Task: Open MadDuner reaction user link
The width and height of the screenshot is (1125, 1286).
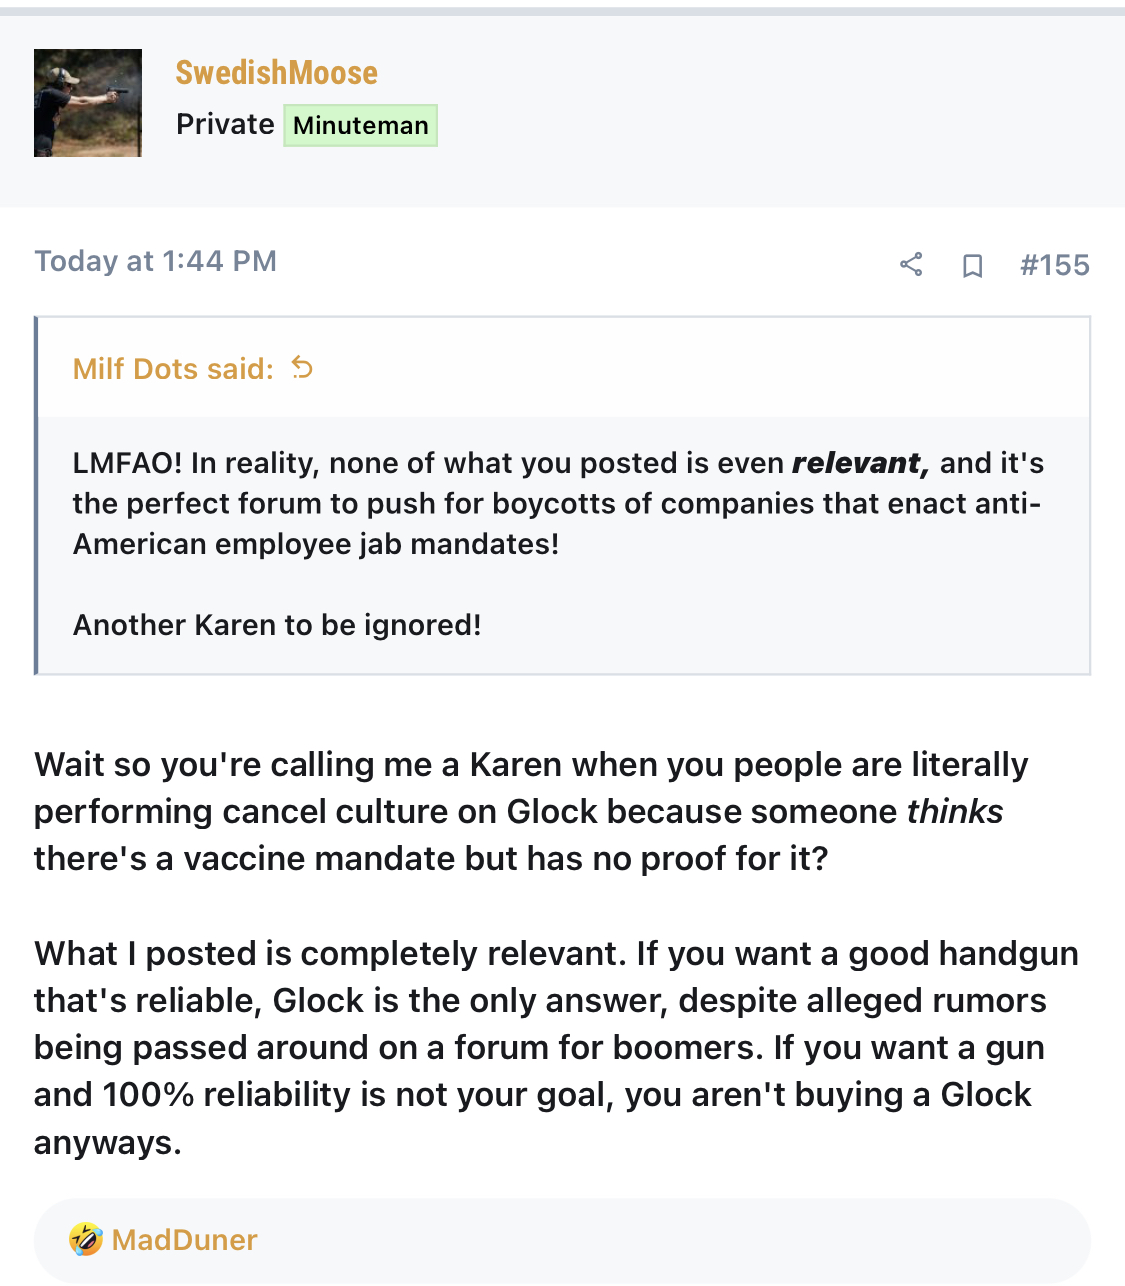Action: [185, 1240]
